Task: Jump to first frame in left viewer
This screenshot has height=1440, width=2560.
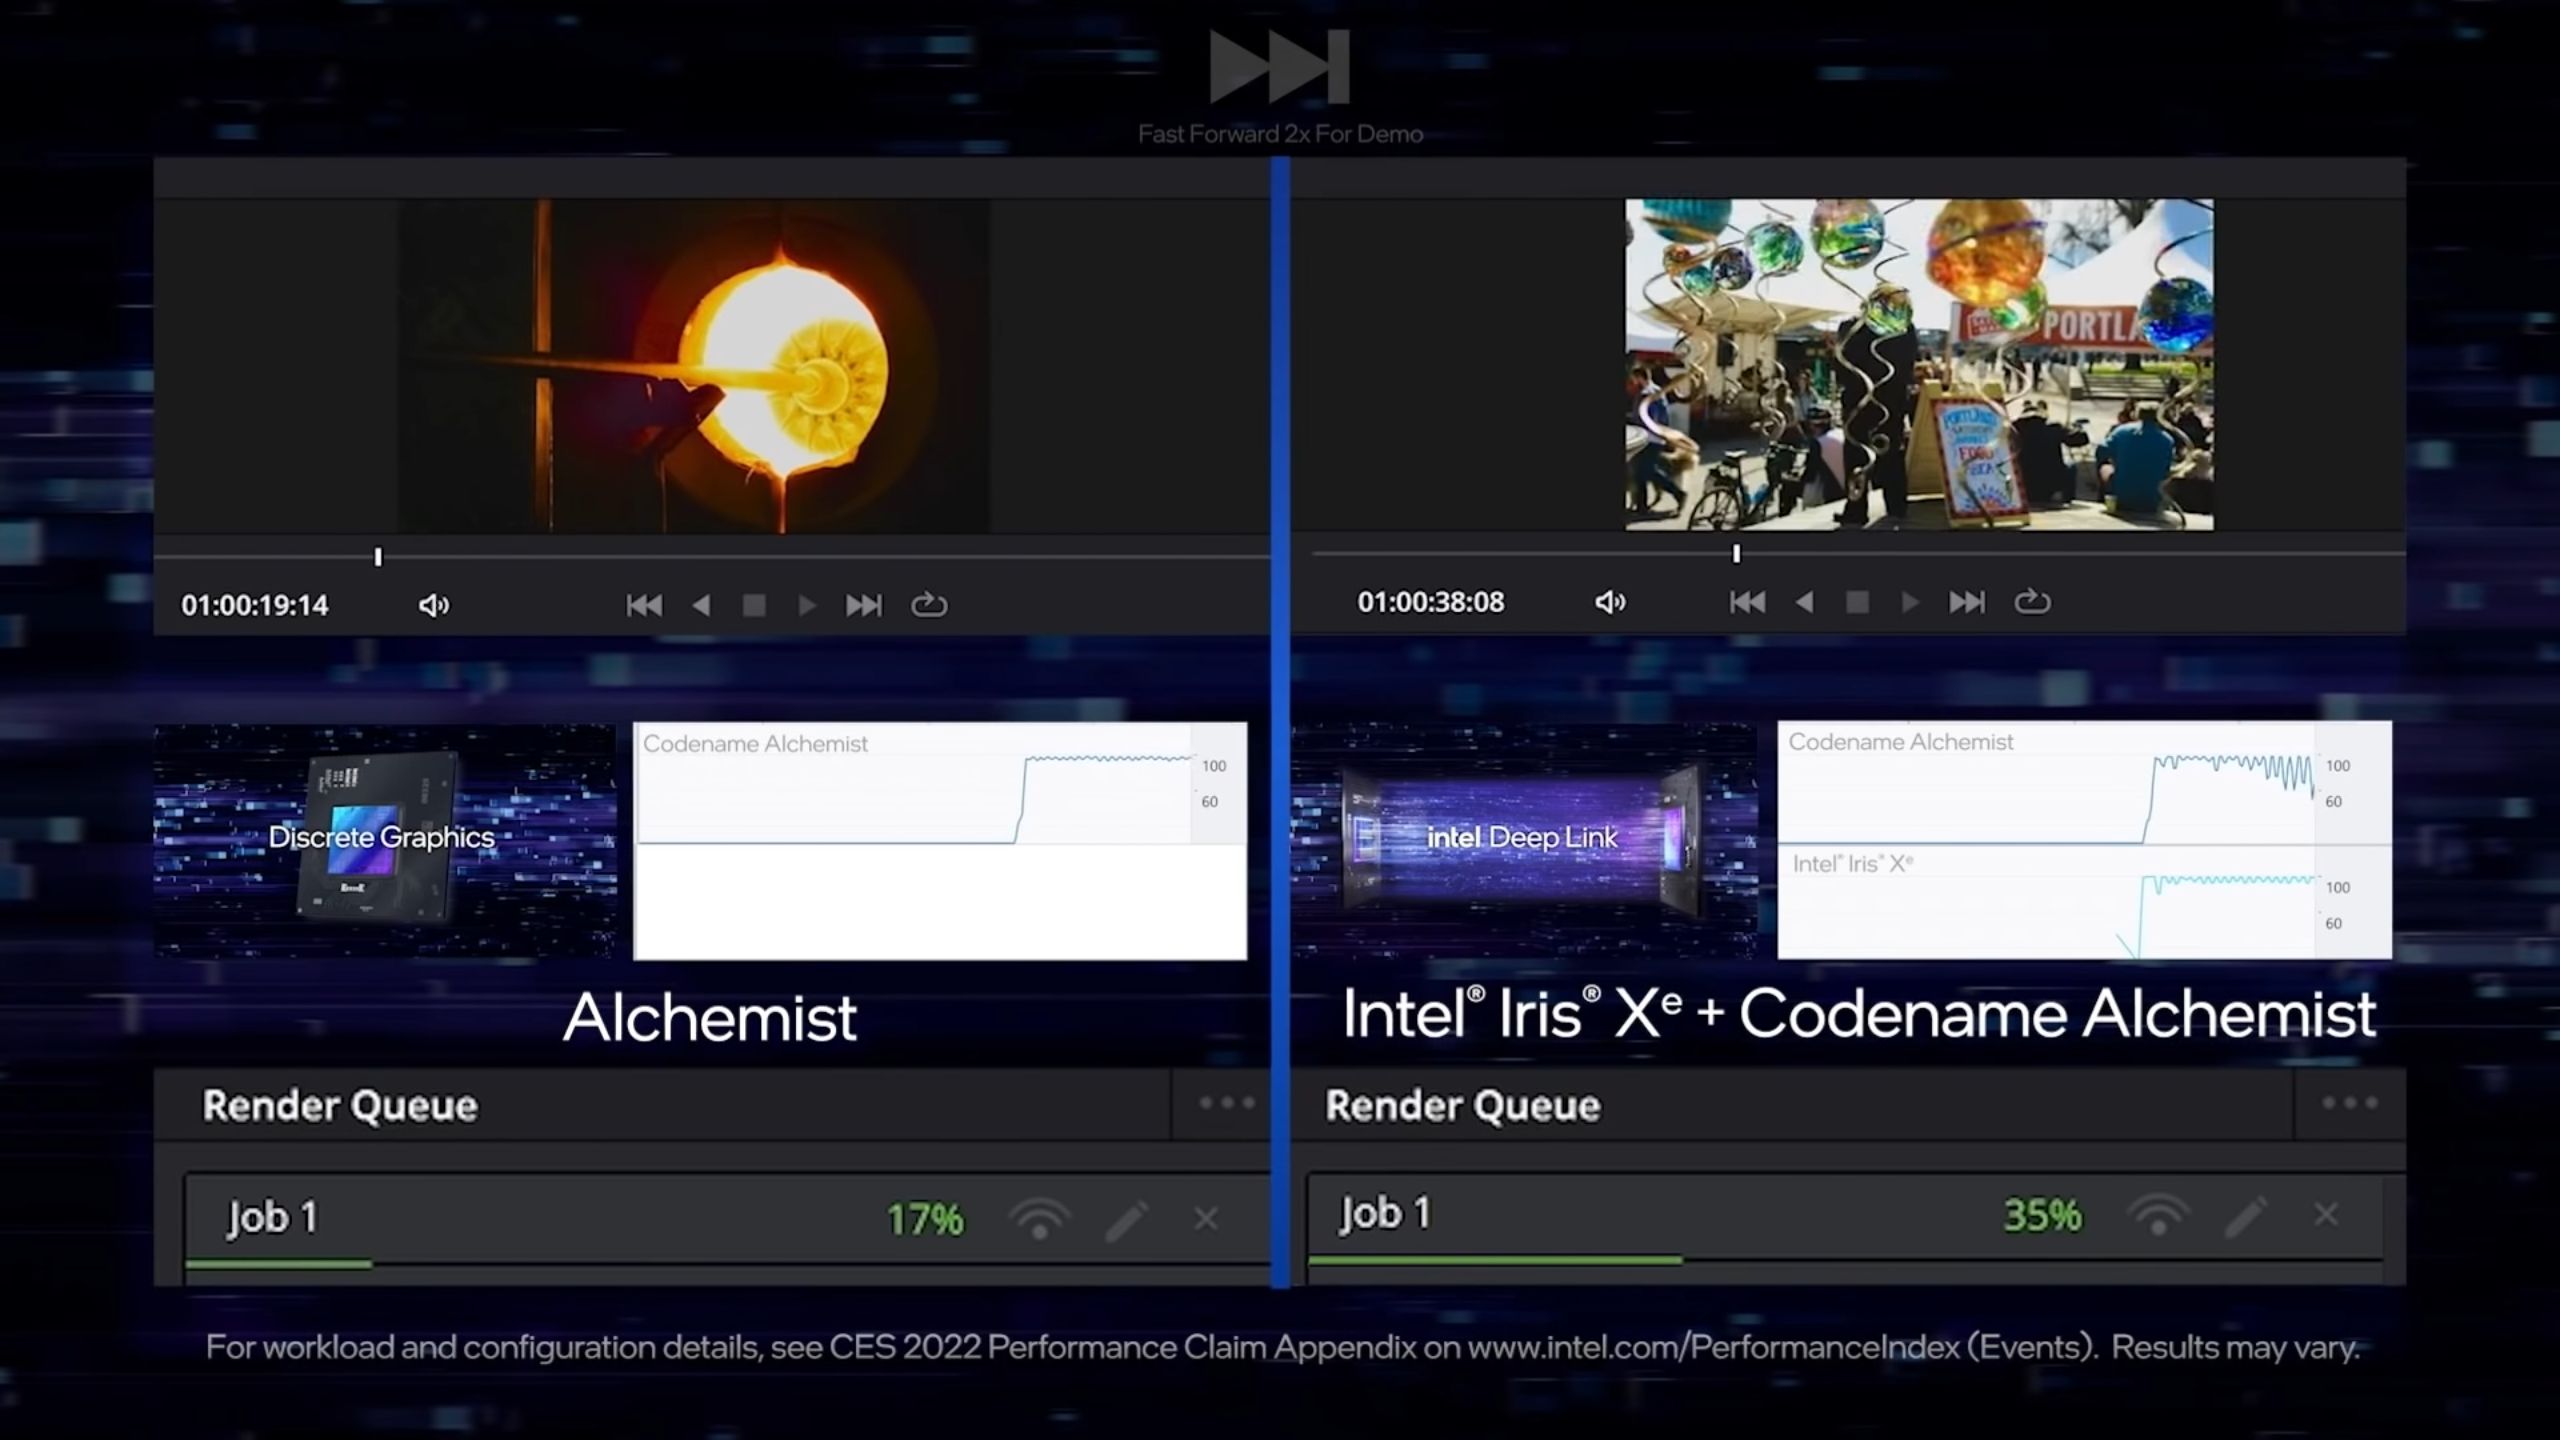Action: tap(644, 605)
